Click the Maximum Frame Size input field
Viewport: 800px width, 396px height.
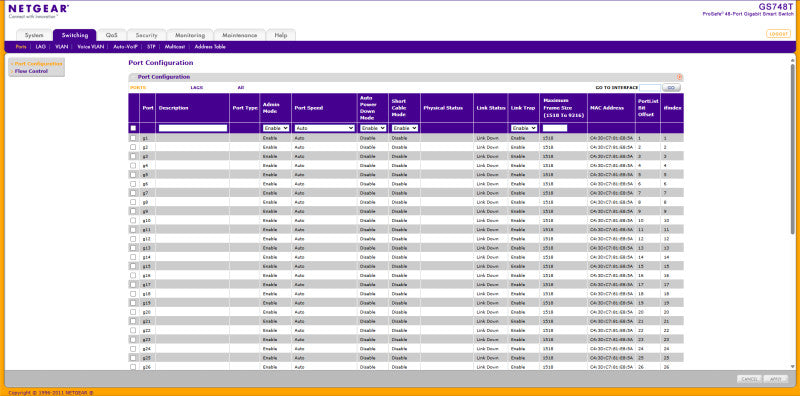555,128
